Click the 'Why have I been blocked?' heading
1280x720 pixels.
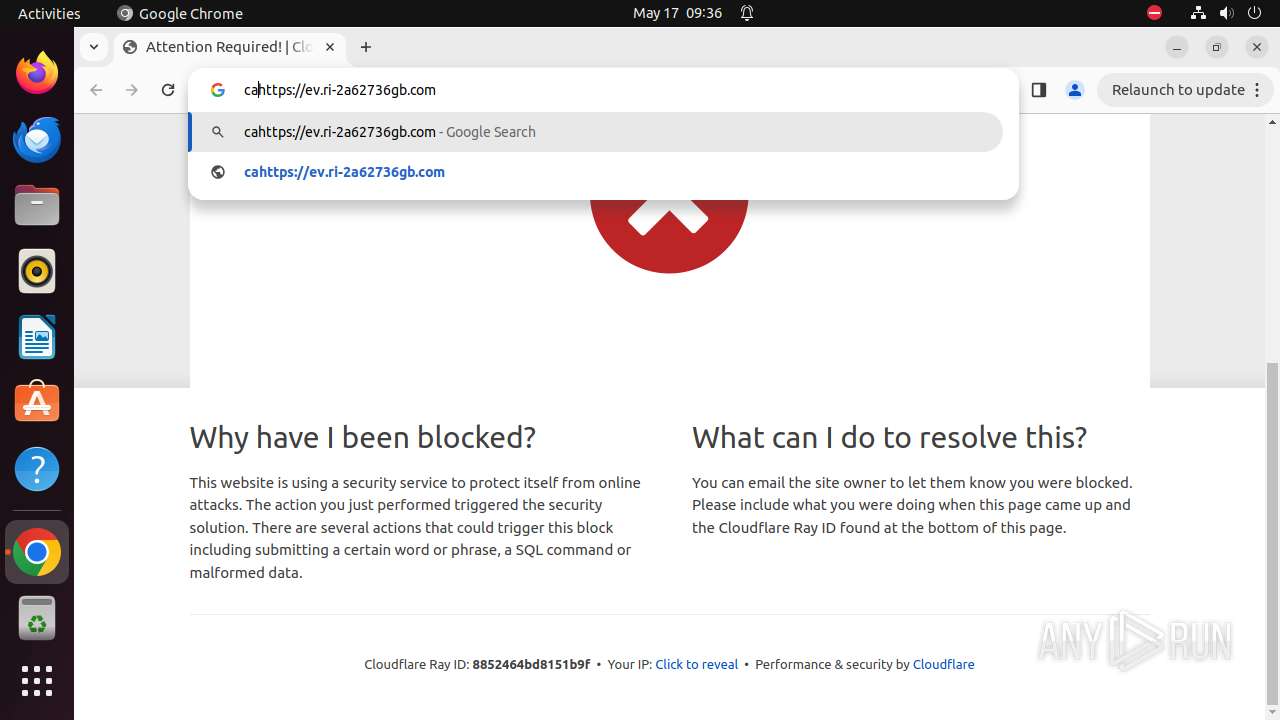point(363,437)
